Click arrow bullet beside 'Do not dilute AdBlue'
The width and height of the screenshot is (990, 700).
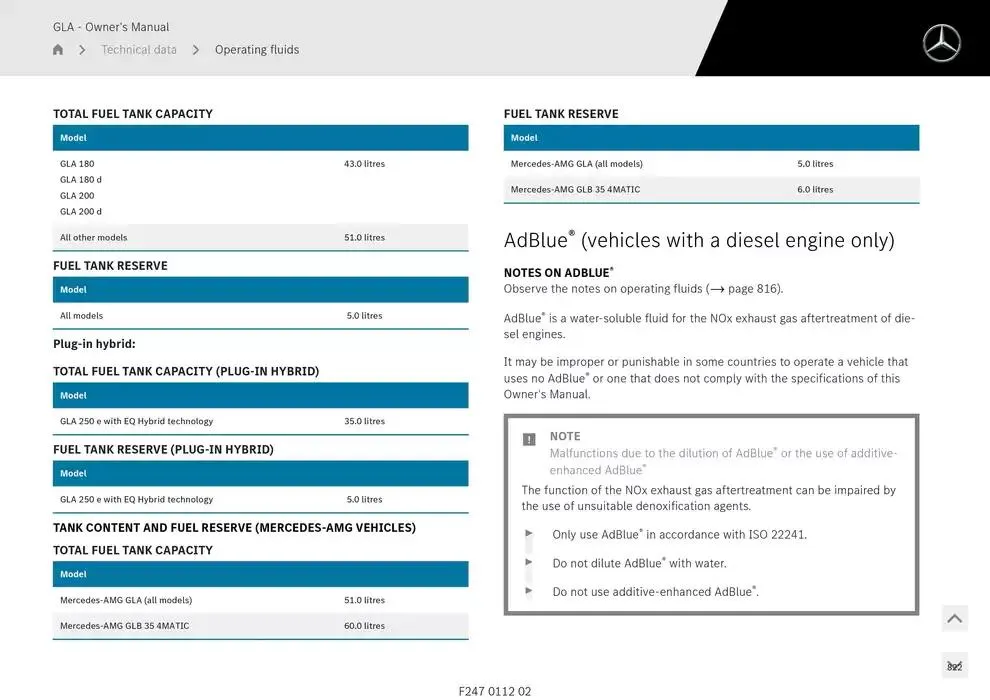(529, 562)
